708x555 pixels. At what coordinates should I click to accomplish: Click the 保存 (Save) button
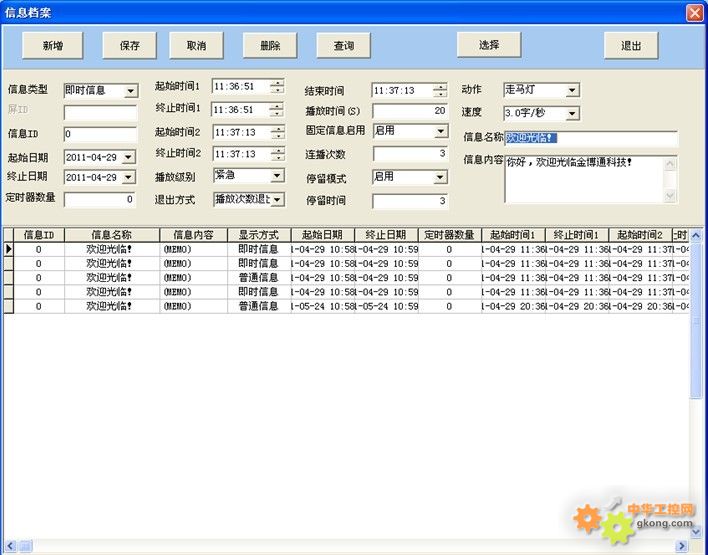129,46
